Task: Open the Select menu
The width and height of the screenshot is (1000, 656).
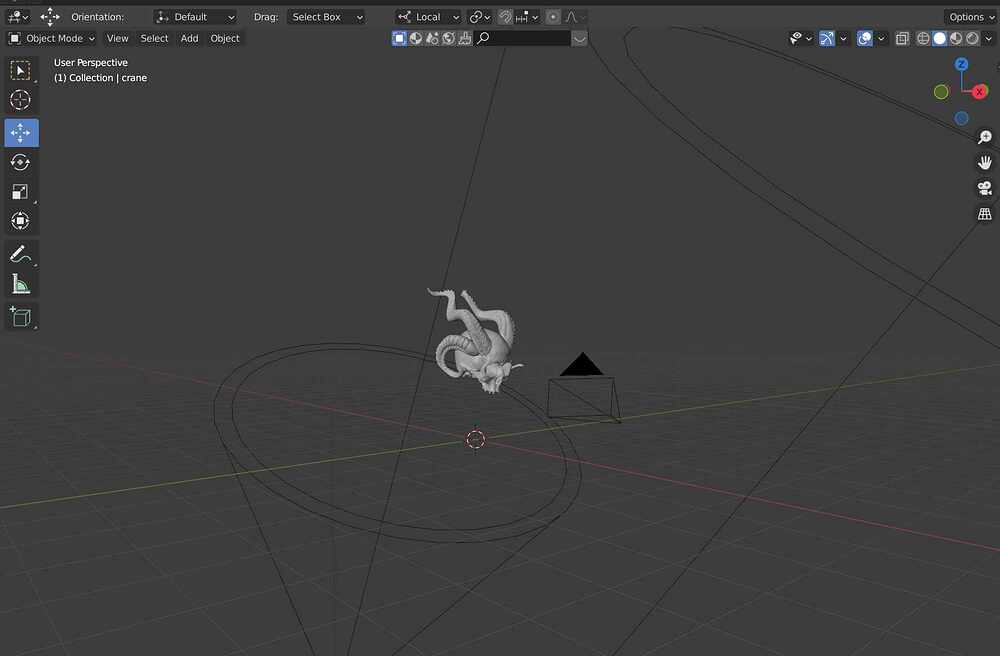Action: tap(154, 38)
